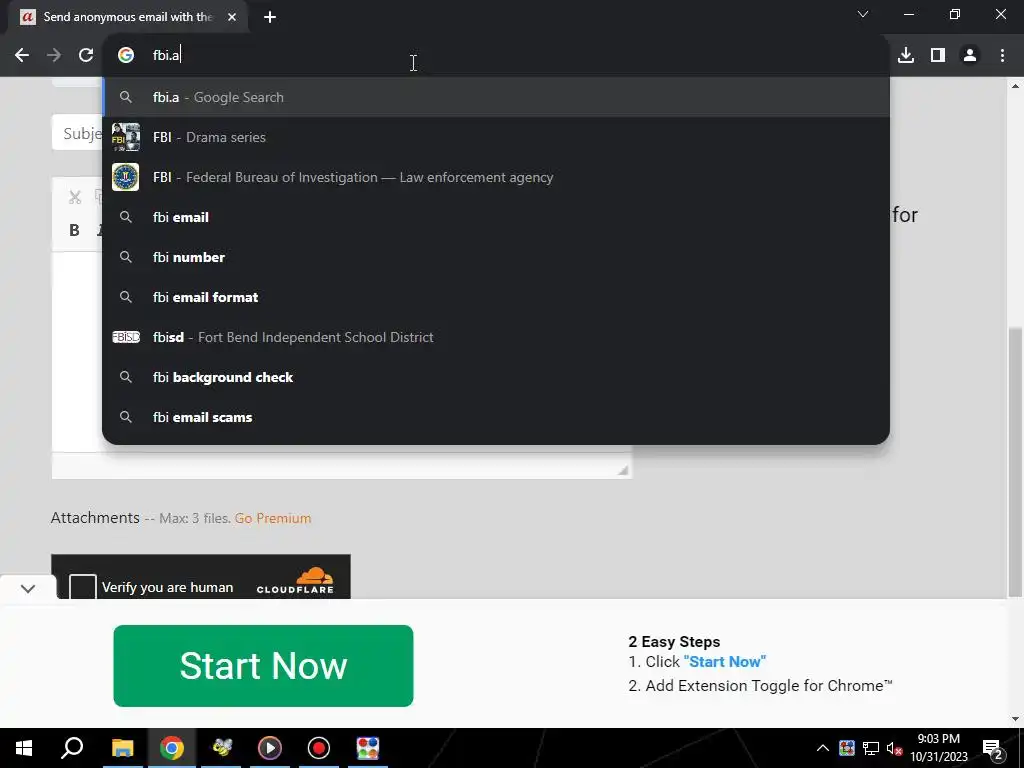Go back with the browser back arrow
This screenshot has height=768, width=1024.
[22, 56]
